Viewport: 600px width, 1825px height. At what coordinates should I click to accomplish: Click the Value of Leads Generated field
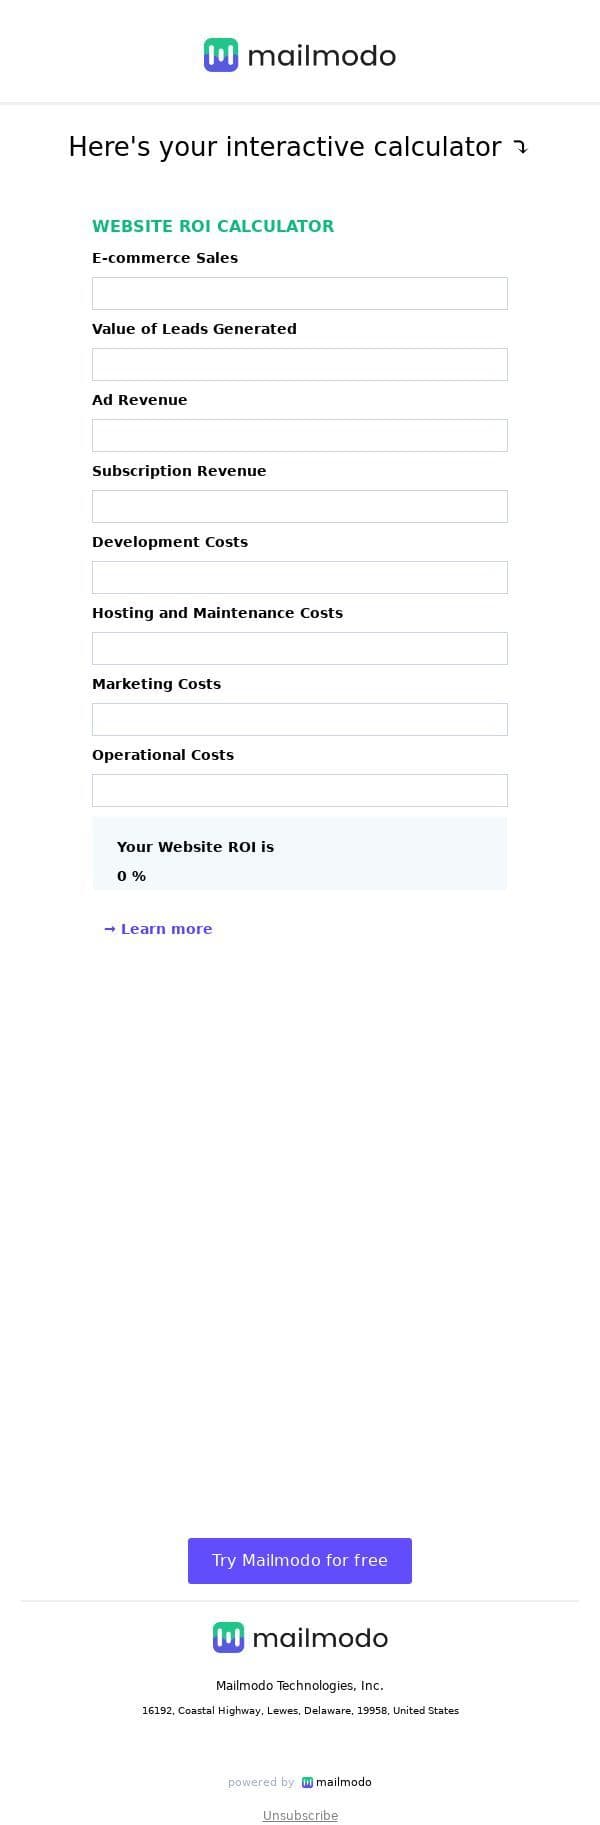pyautogui.click(x=300, y=365)
